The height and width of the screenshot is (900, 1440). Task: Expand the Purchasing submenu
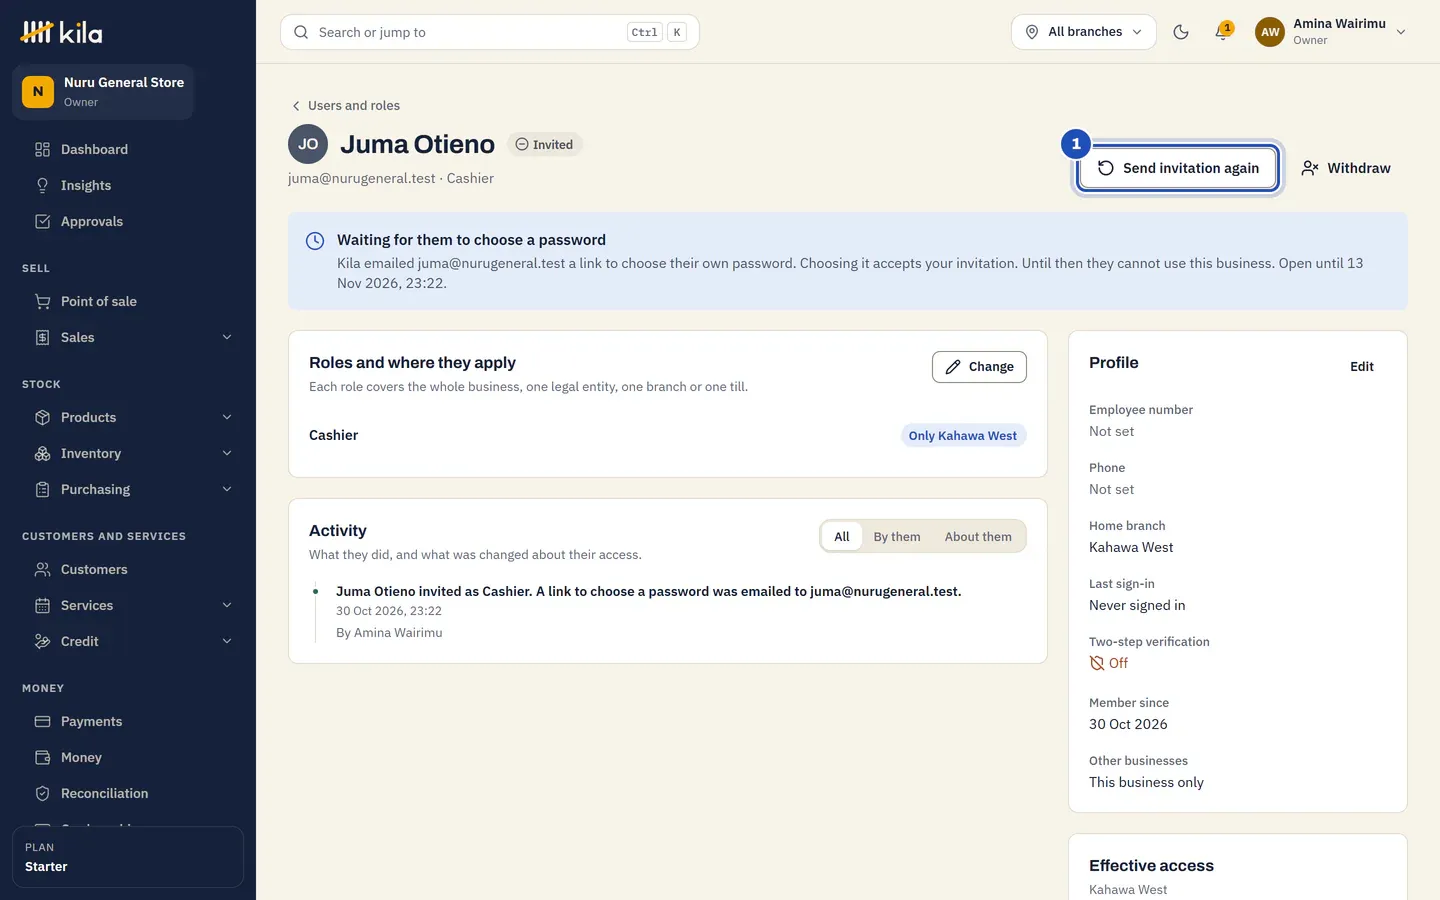coord(227,490)
